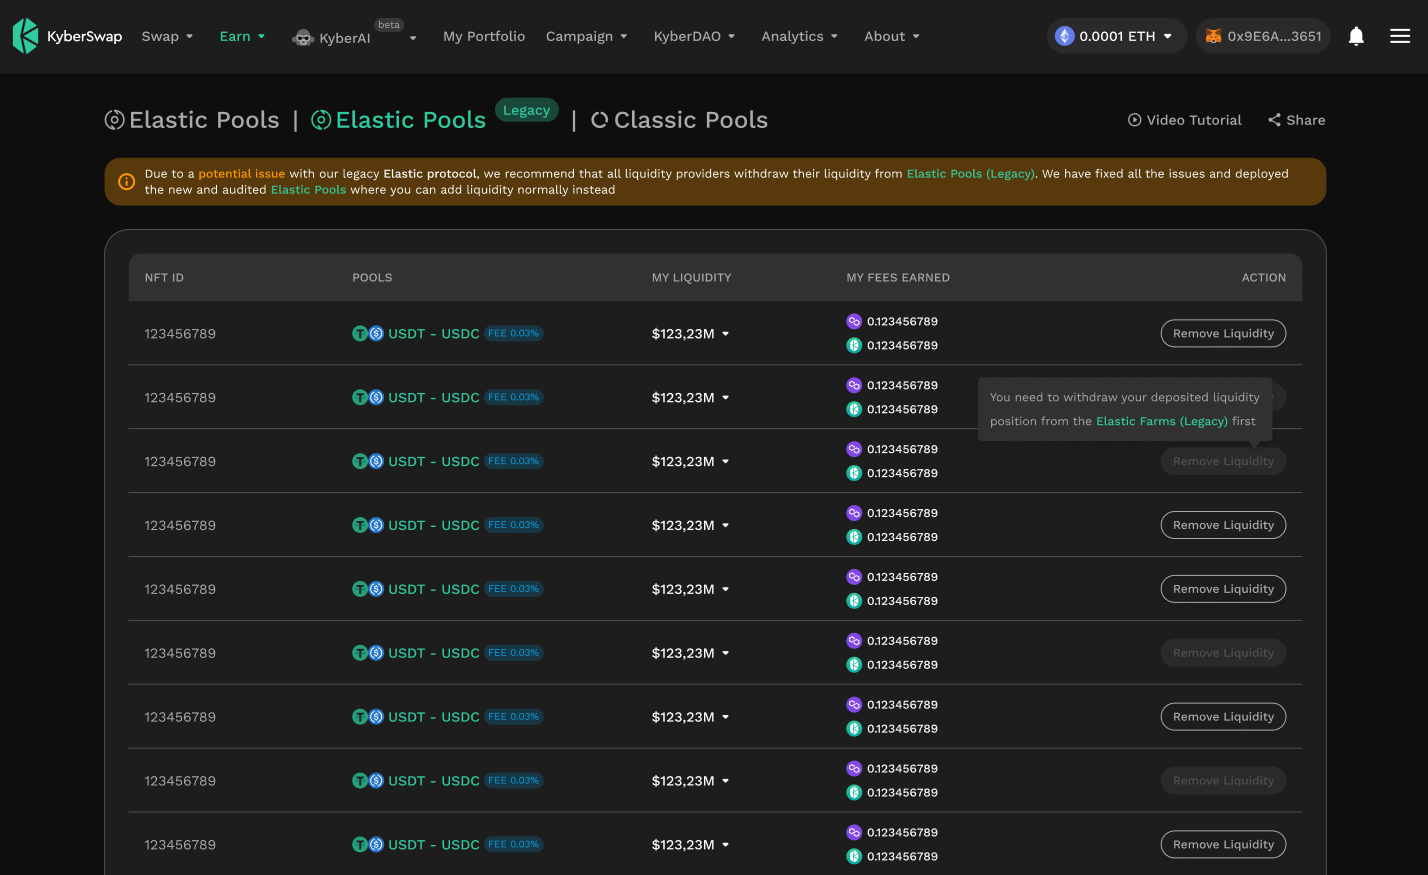This screenshot has width=1428, height=875.
Task: Click NFT ID 123456789 in the first row
Action: click(180, 334)
